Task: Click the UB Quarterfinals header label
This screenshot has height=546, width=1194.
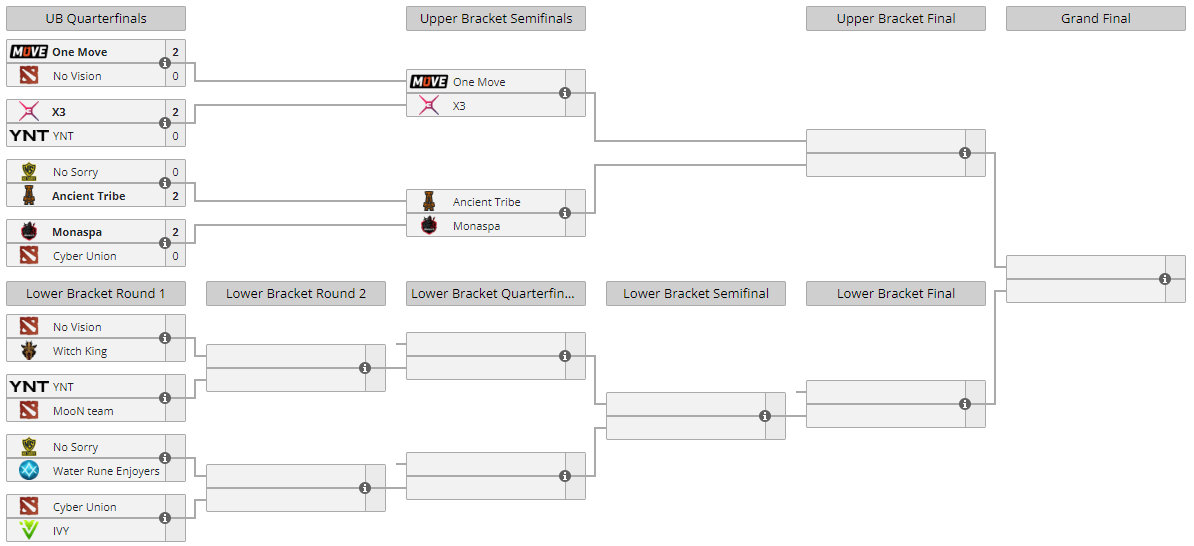Action: 96,19
